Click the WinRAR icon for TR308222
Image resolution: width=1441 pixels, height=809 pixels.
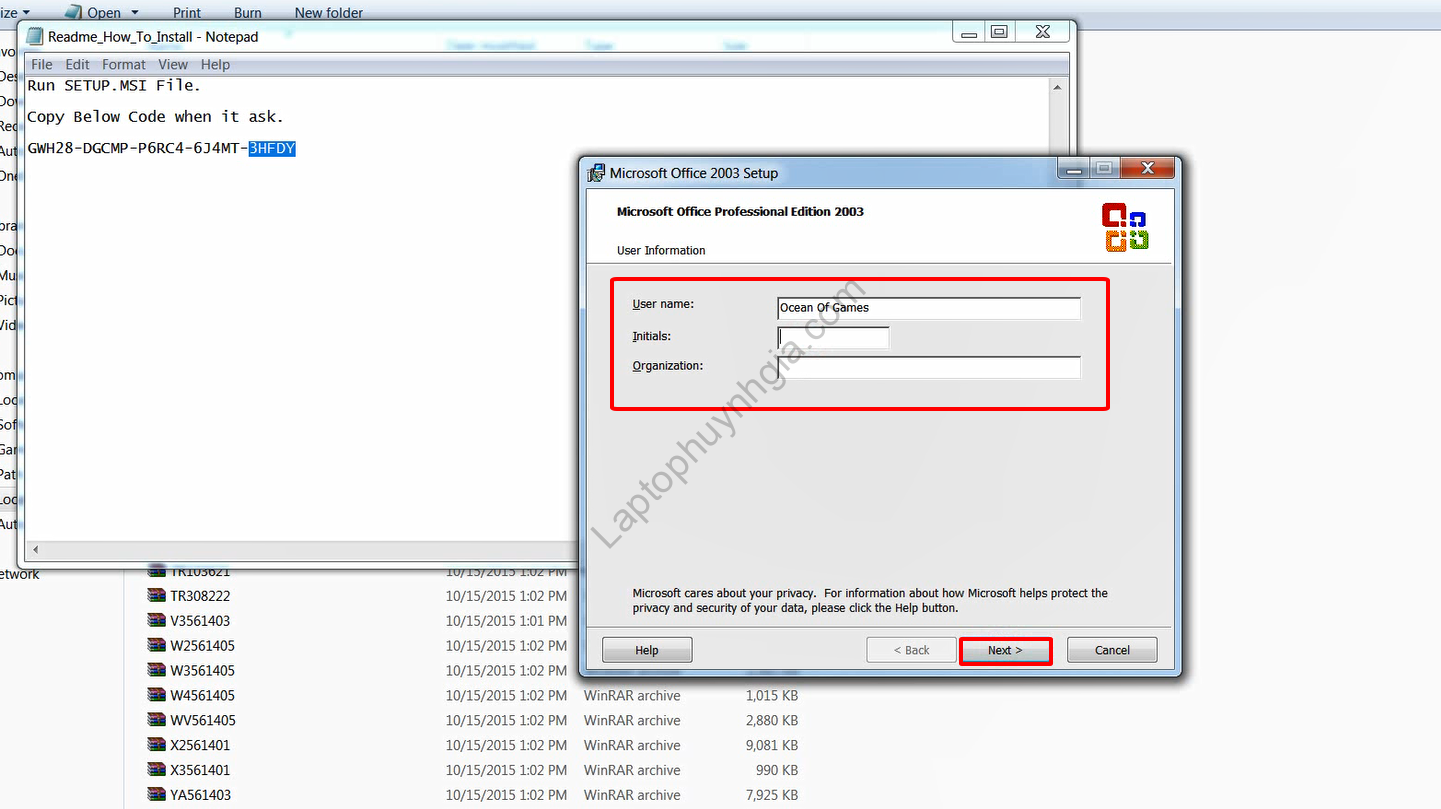coord(156,596)
